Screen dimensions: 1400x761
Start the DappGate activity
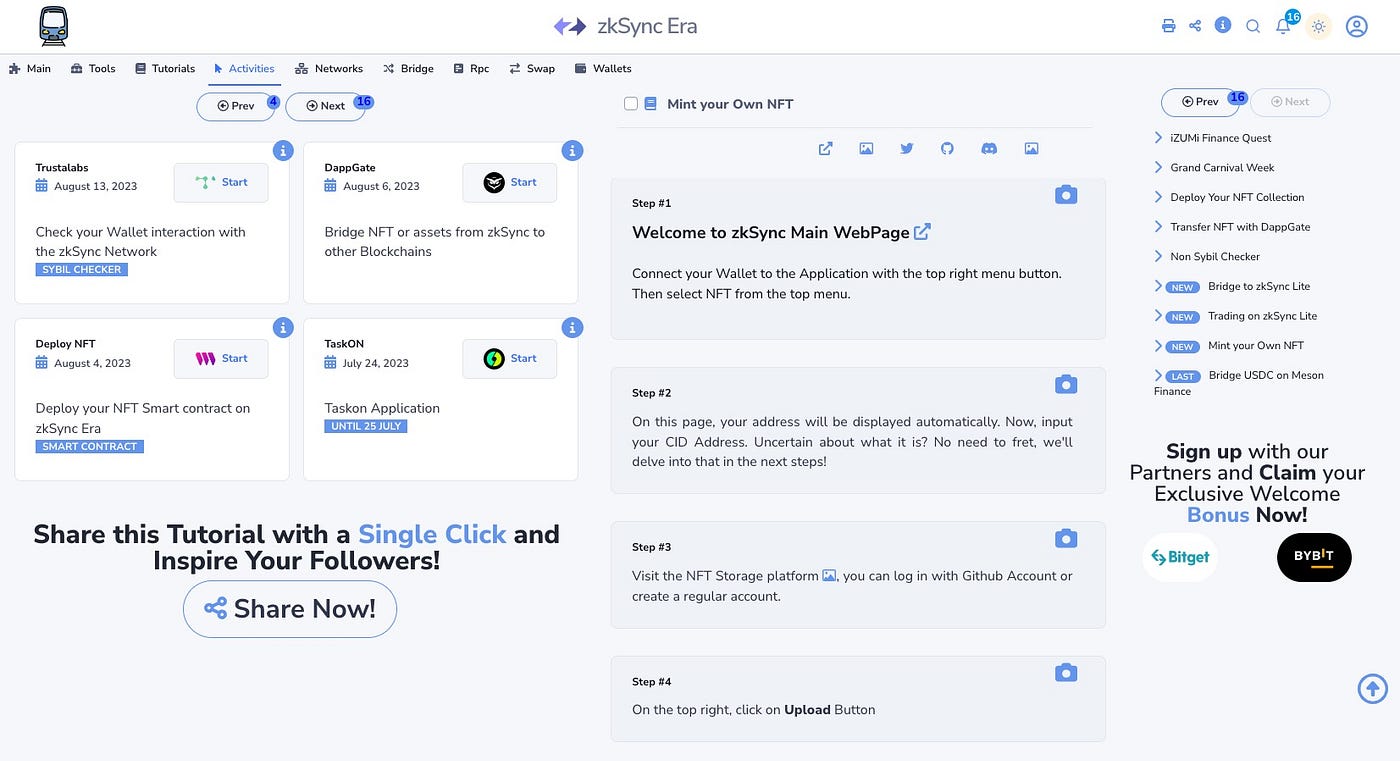pos(510,182)
